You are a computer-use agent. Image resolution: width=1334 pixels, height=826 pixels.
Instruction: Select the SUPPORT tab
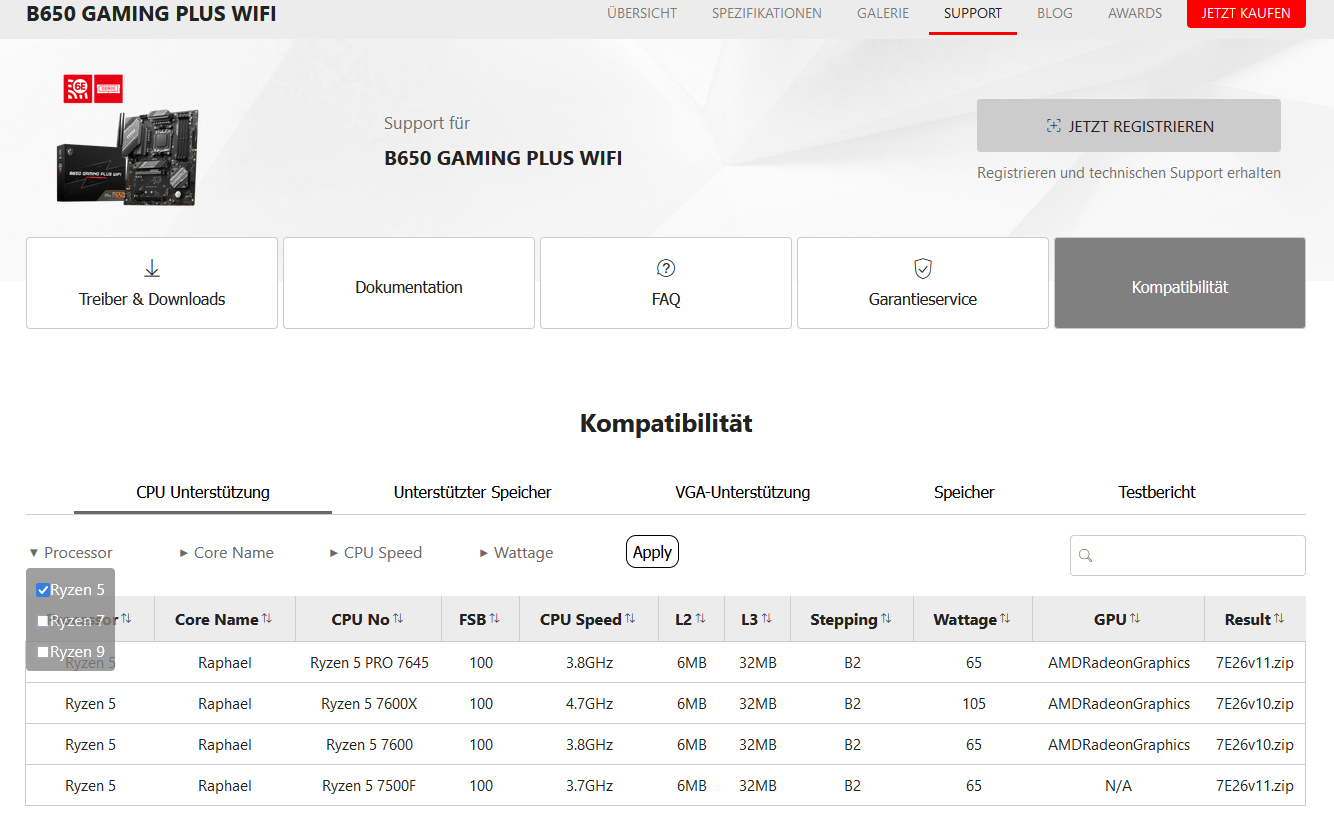click(x=973, y=13)
